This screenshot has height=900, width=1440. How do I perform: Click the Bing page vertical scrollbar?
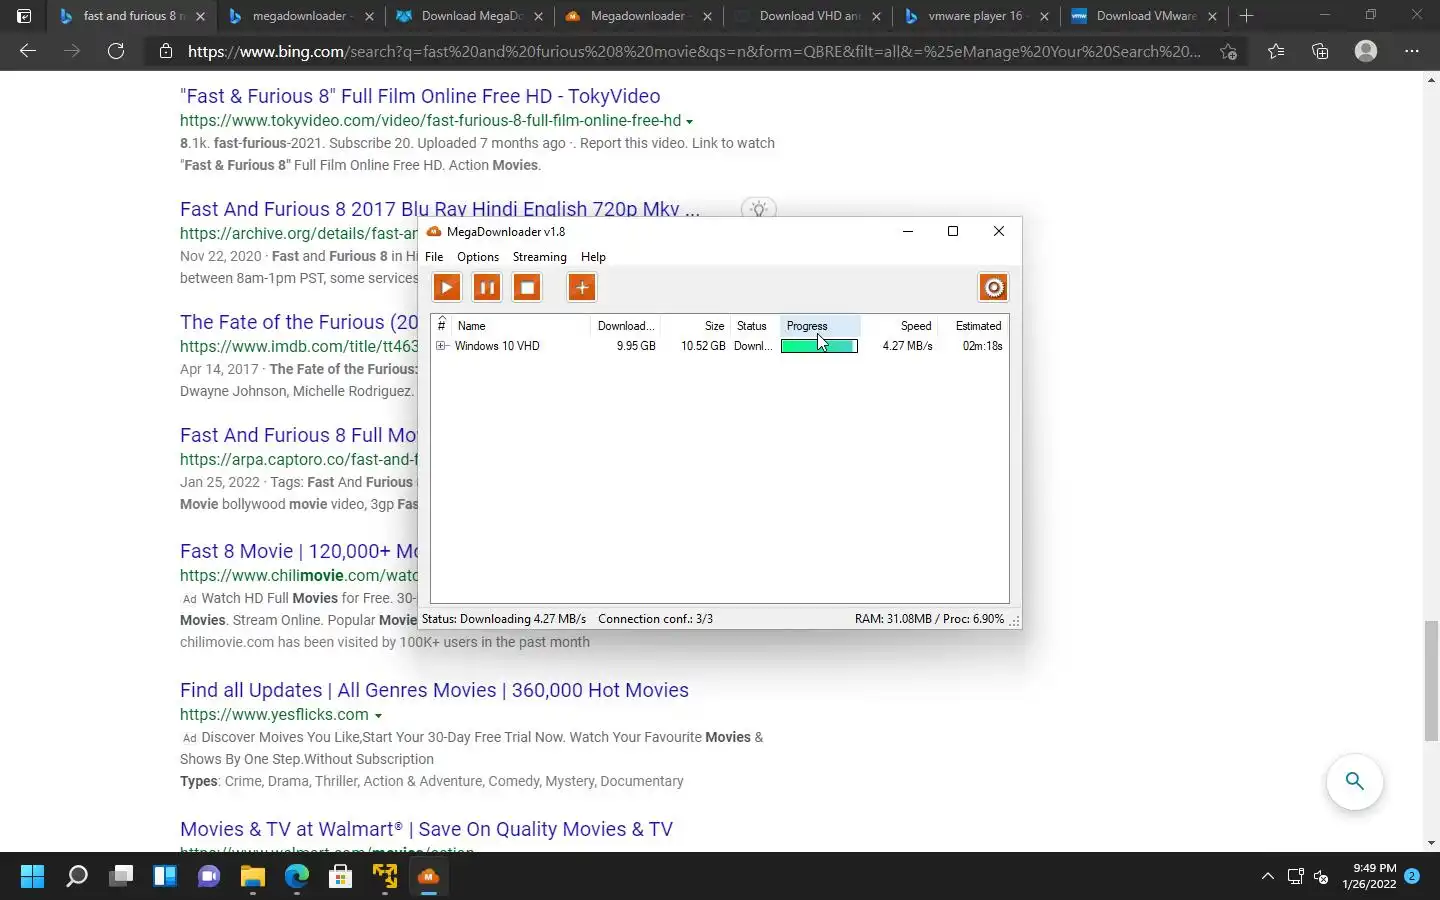[1431, 680]
